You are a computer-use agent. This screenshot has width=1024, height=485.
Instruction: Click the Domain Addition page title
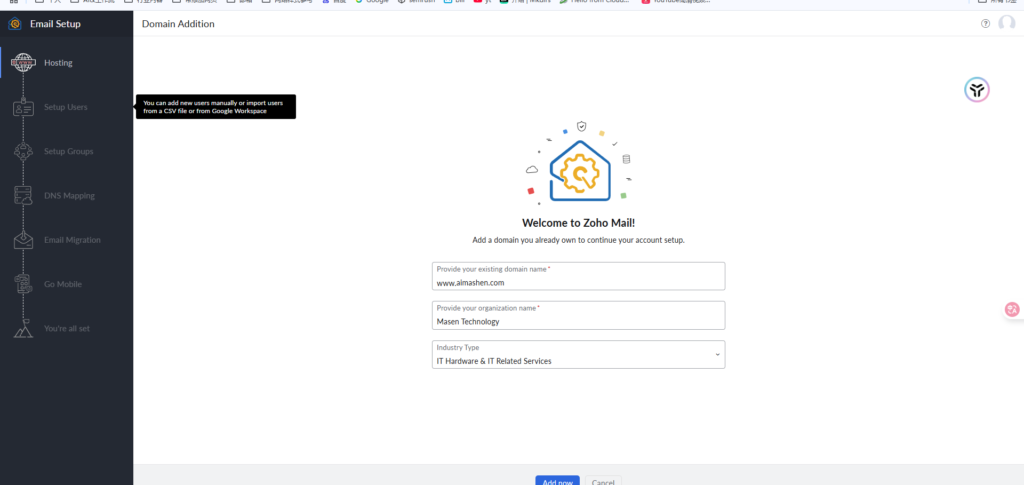pos(178,24)
